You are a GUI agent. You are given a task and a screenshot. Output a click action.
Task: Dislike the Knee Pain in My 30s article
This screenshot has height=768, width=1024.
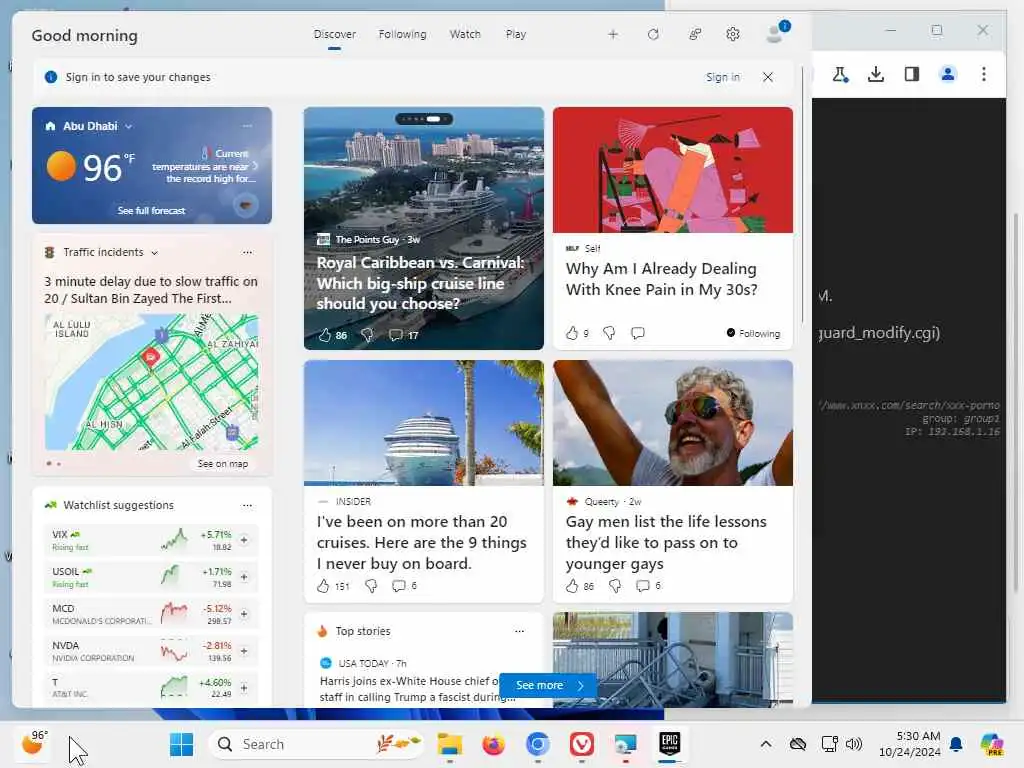point(609,333)
